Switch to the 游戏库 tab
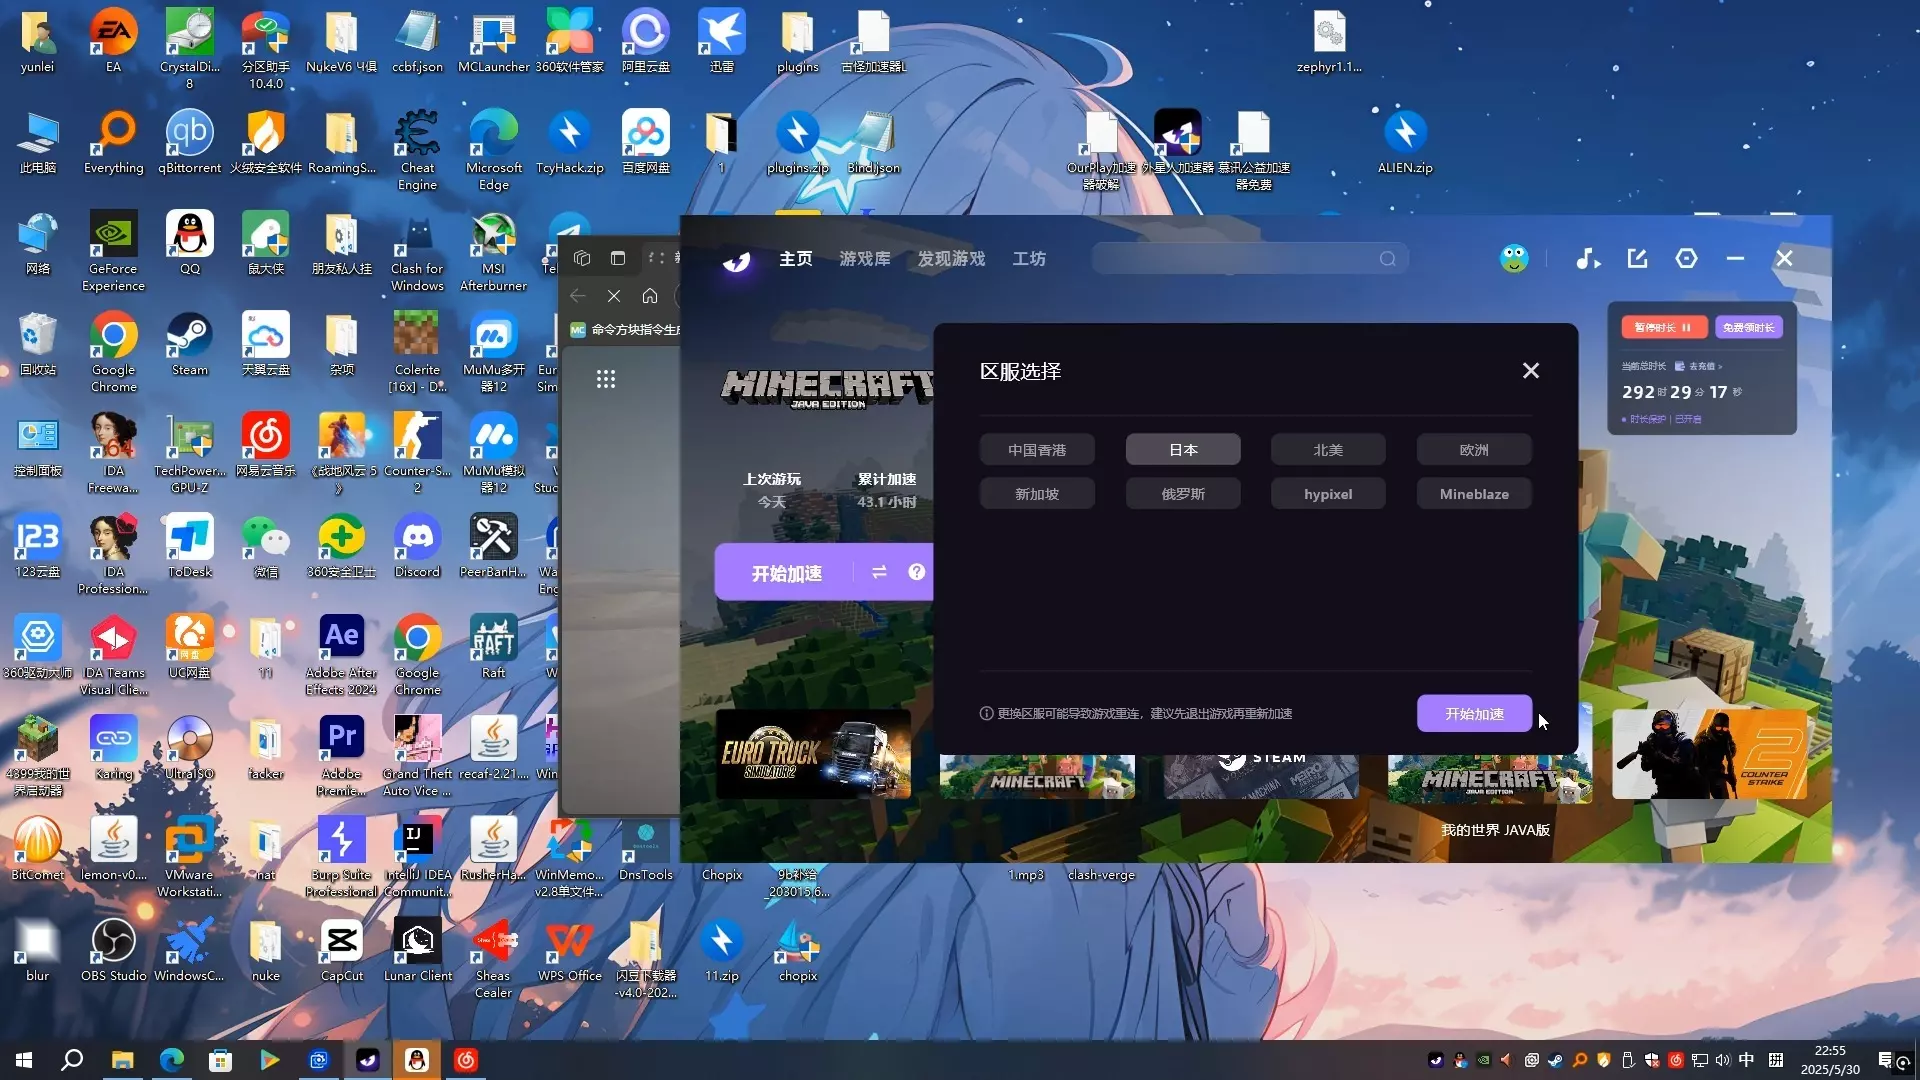Image resolution: width=1920 pixels, height=1080 pixels. click(x=864, y=259)
